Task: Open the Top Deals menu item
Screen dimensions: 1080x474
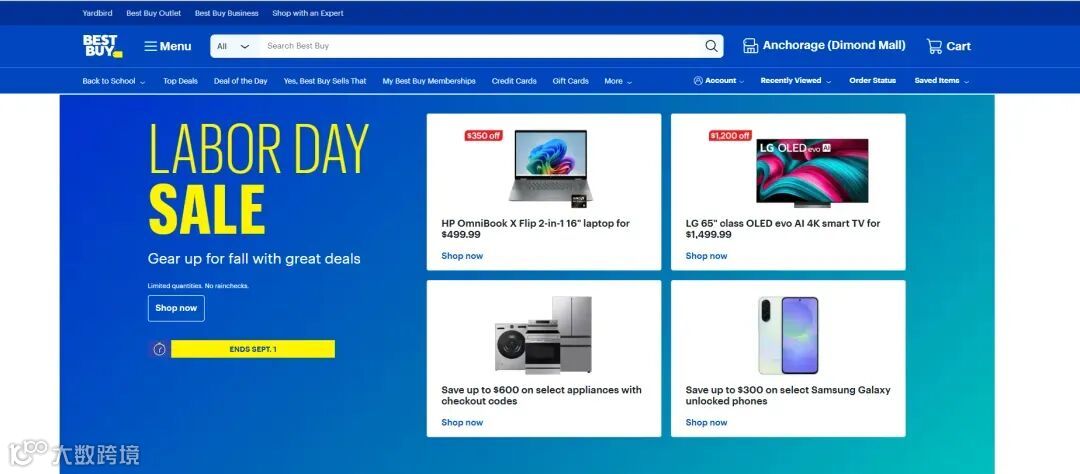Action: (x=180, y=81)
